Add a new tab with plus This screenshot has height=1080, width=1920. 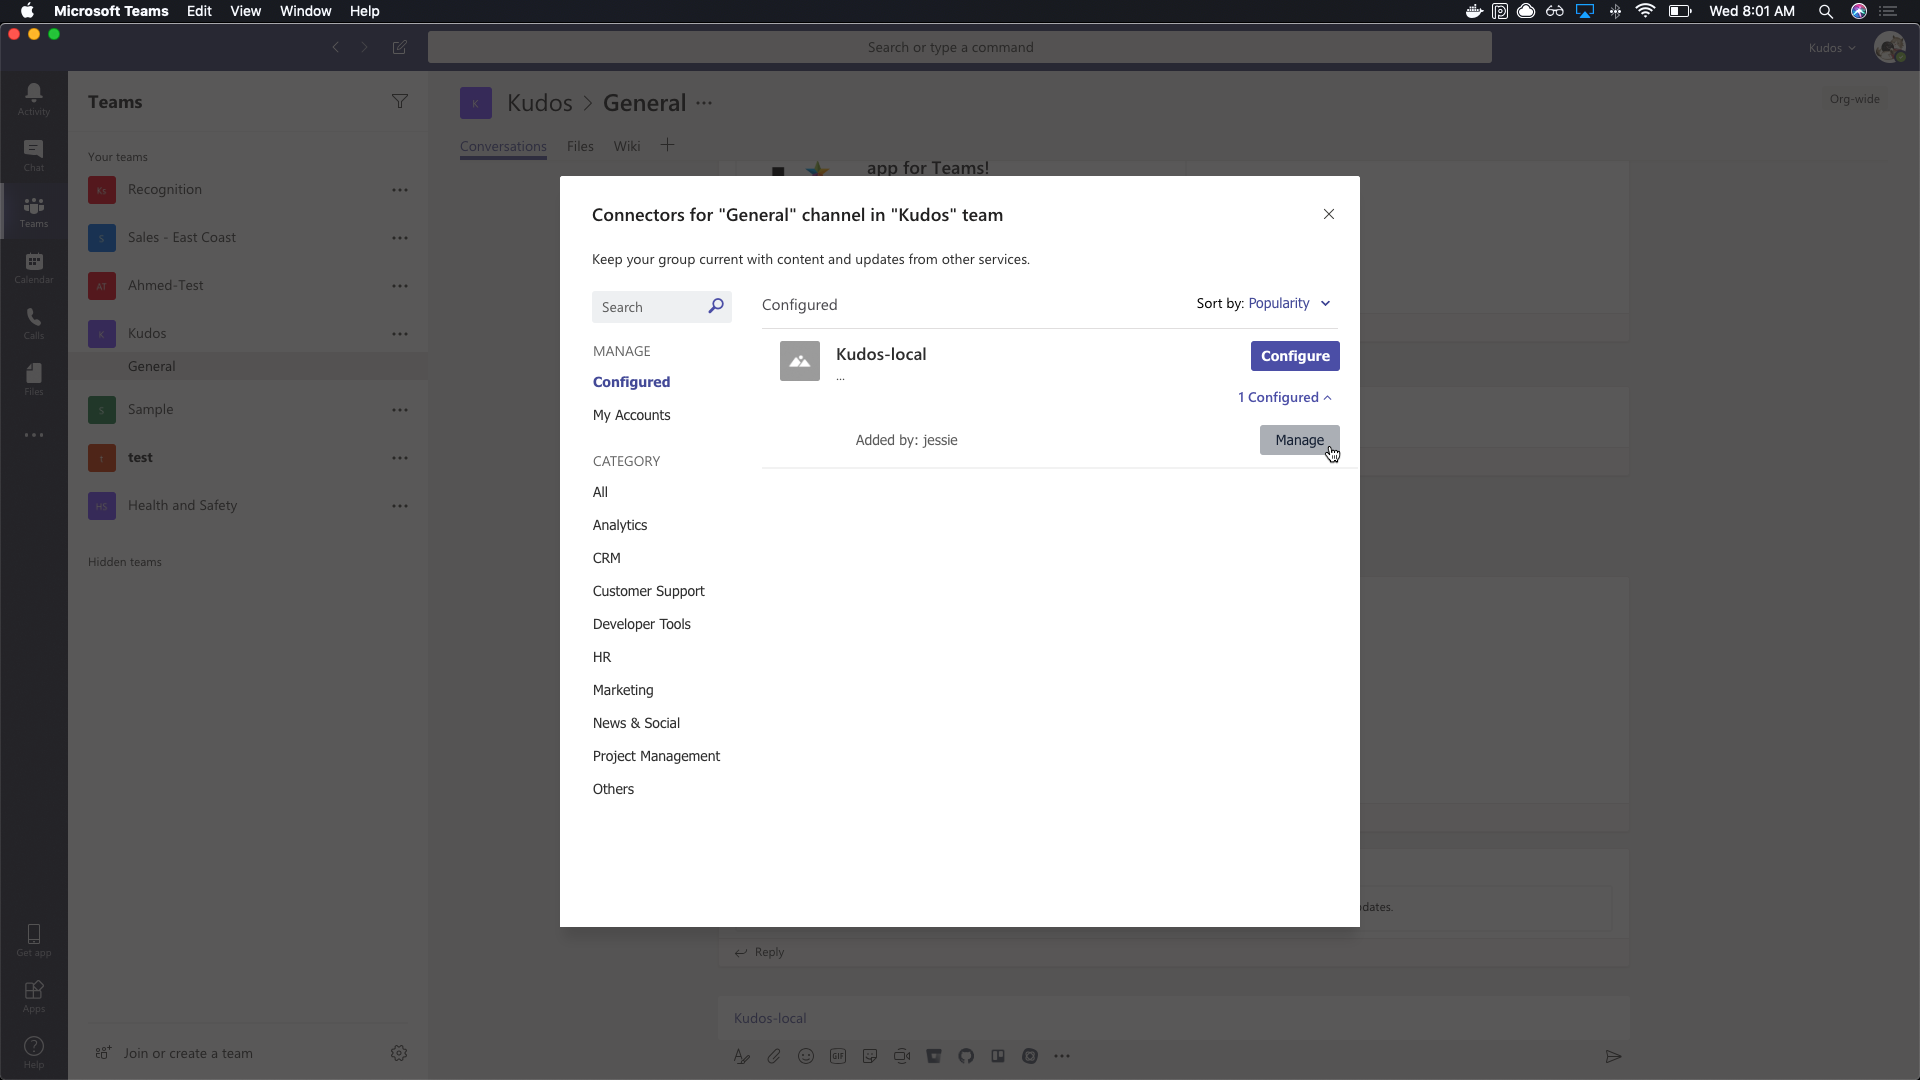click(668, 145)
